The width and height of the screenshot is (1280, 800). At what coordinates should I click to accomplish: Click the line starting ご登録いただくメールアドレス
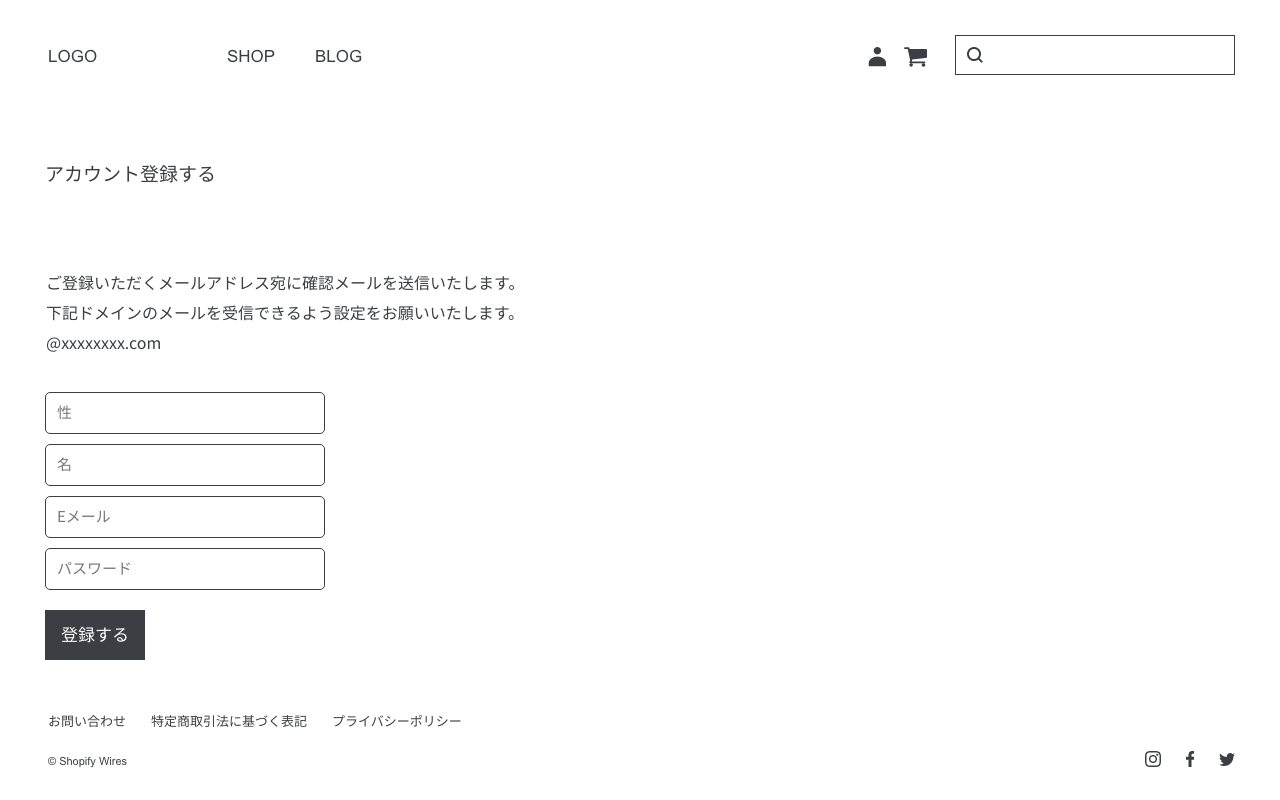(x=284, y=283)
